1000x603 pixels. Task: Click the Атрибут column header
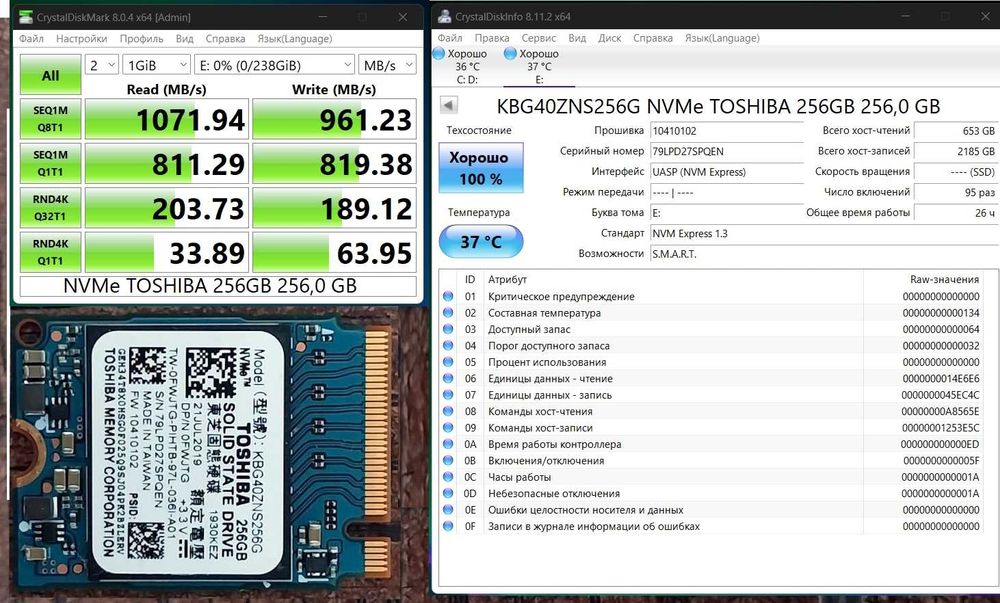click(508, 279)
